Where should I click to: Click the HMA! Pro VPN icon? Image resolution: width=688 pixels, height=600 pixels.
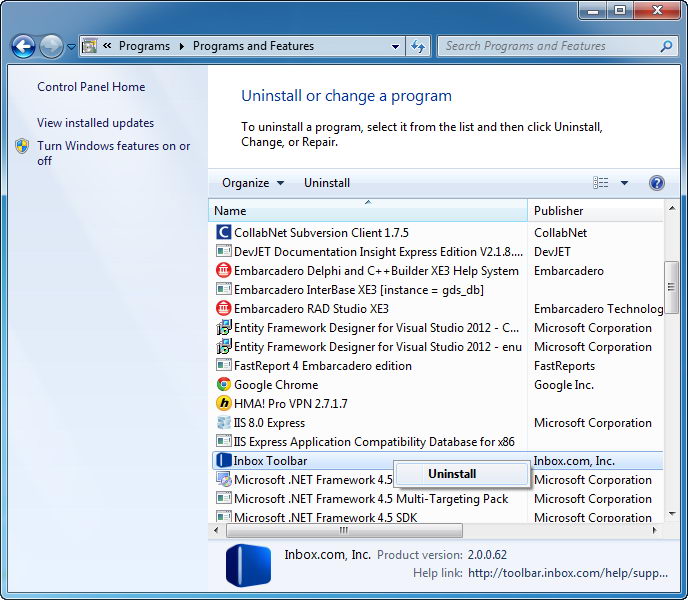coord(224,403)
